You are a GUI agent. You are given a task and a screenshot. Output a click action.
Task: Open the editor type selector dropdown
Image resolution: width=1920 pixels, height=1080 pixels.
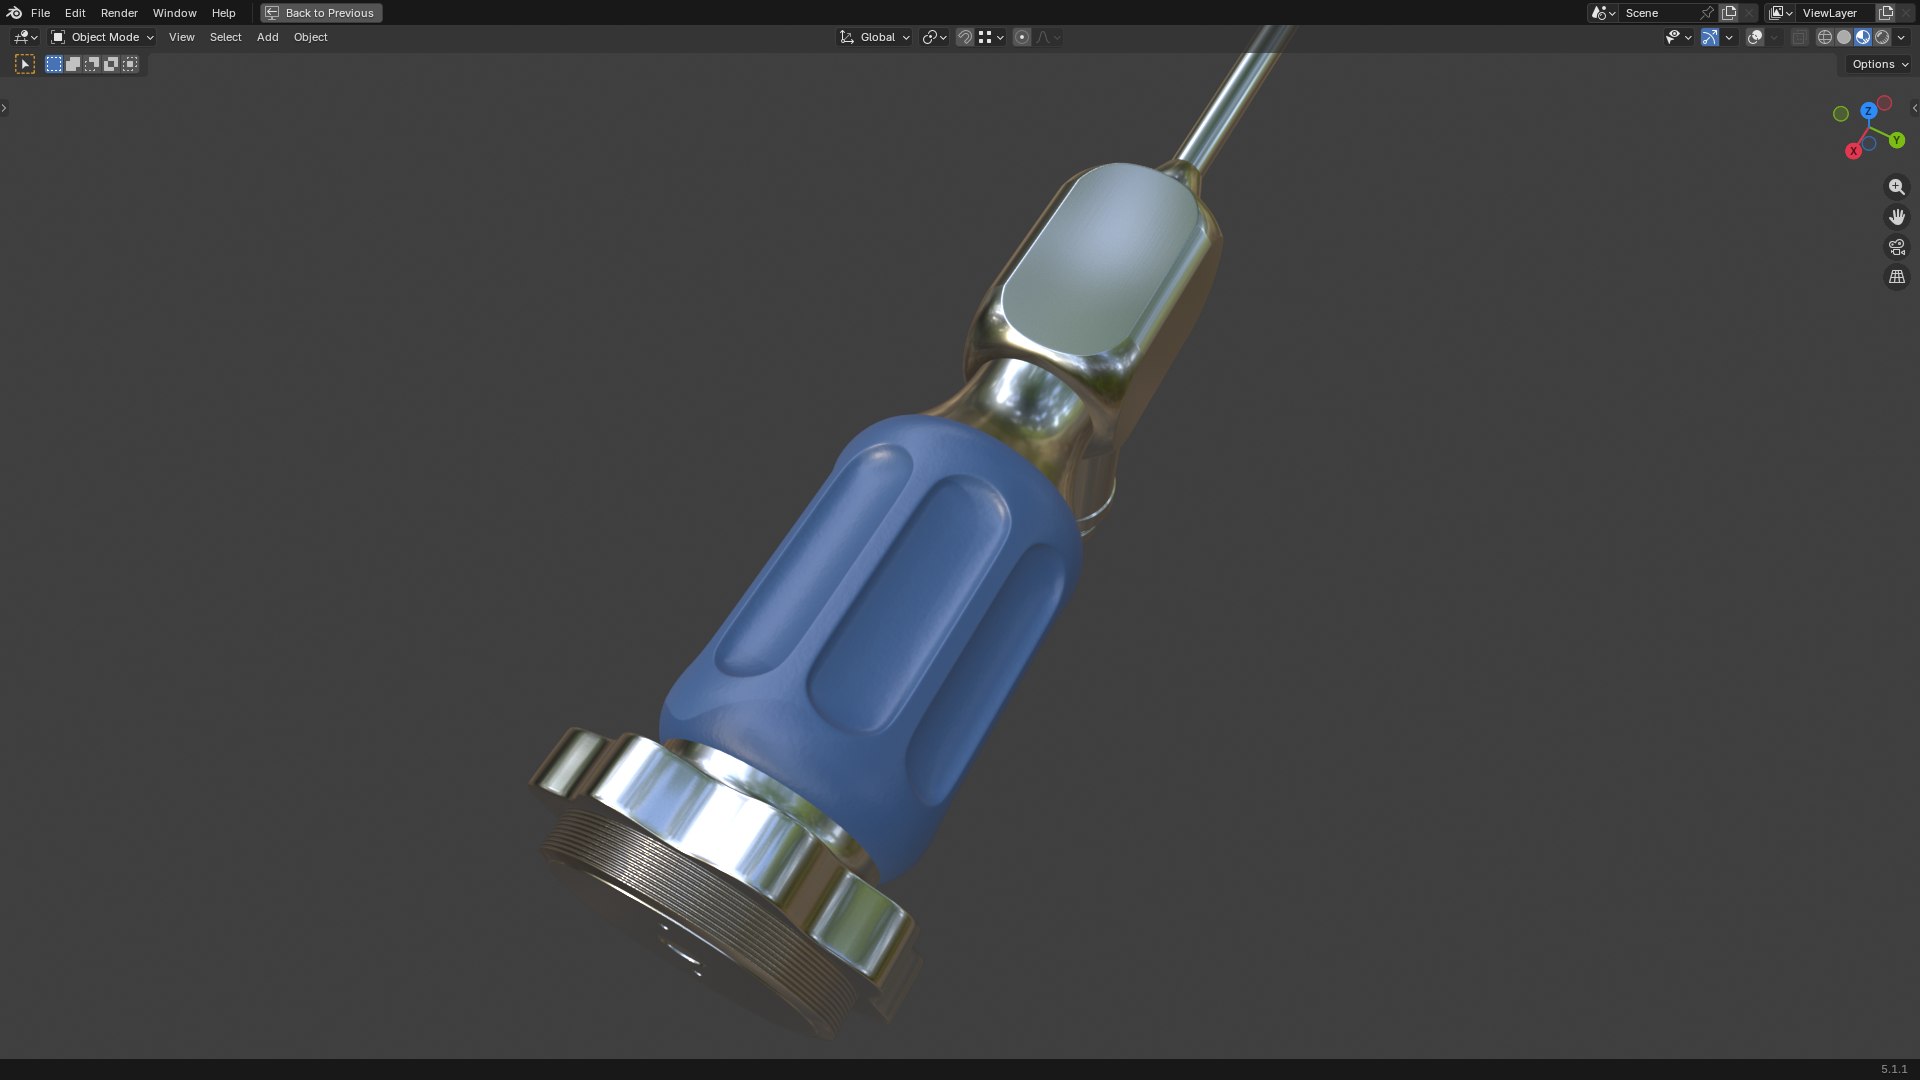tap(25, 37)
